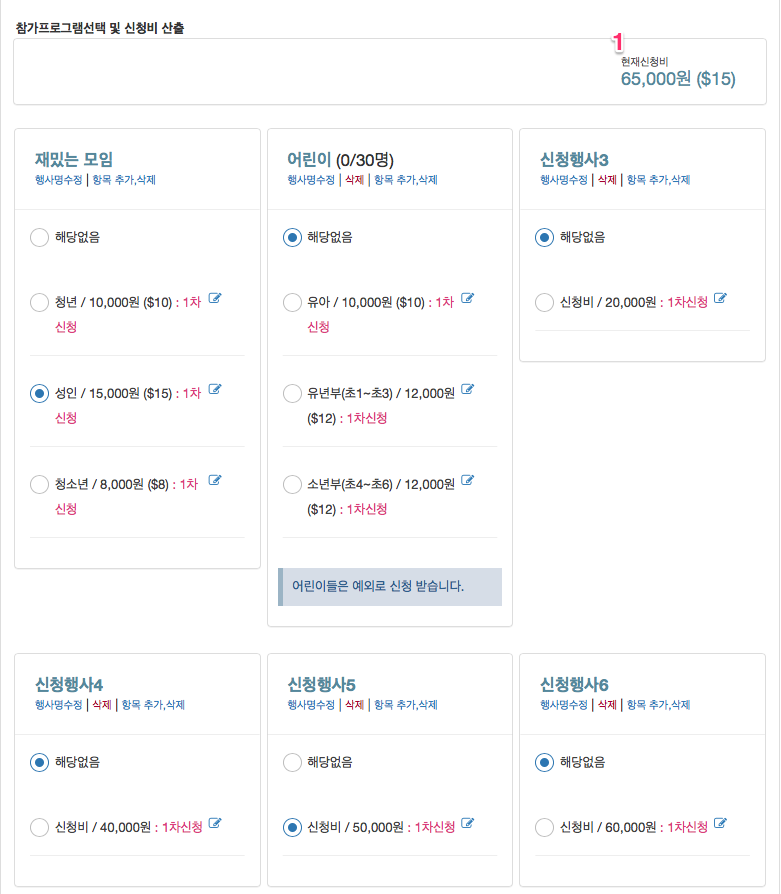Screen dimensions: 781x894
Task: Click edit icon next to 유아 10,000원 option
Action: tap(467, 298)
